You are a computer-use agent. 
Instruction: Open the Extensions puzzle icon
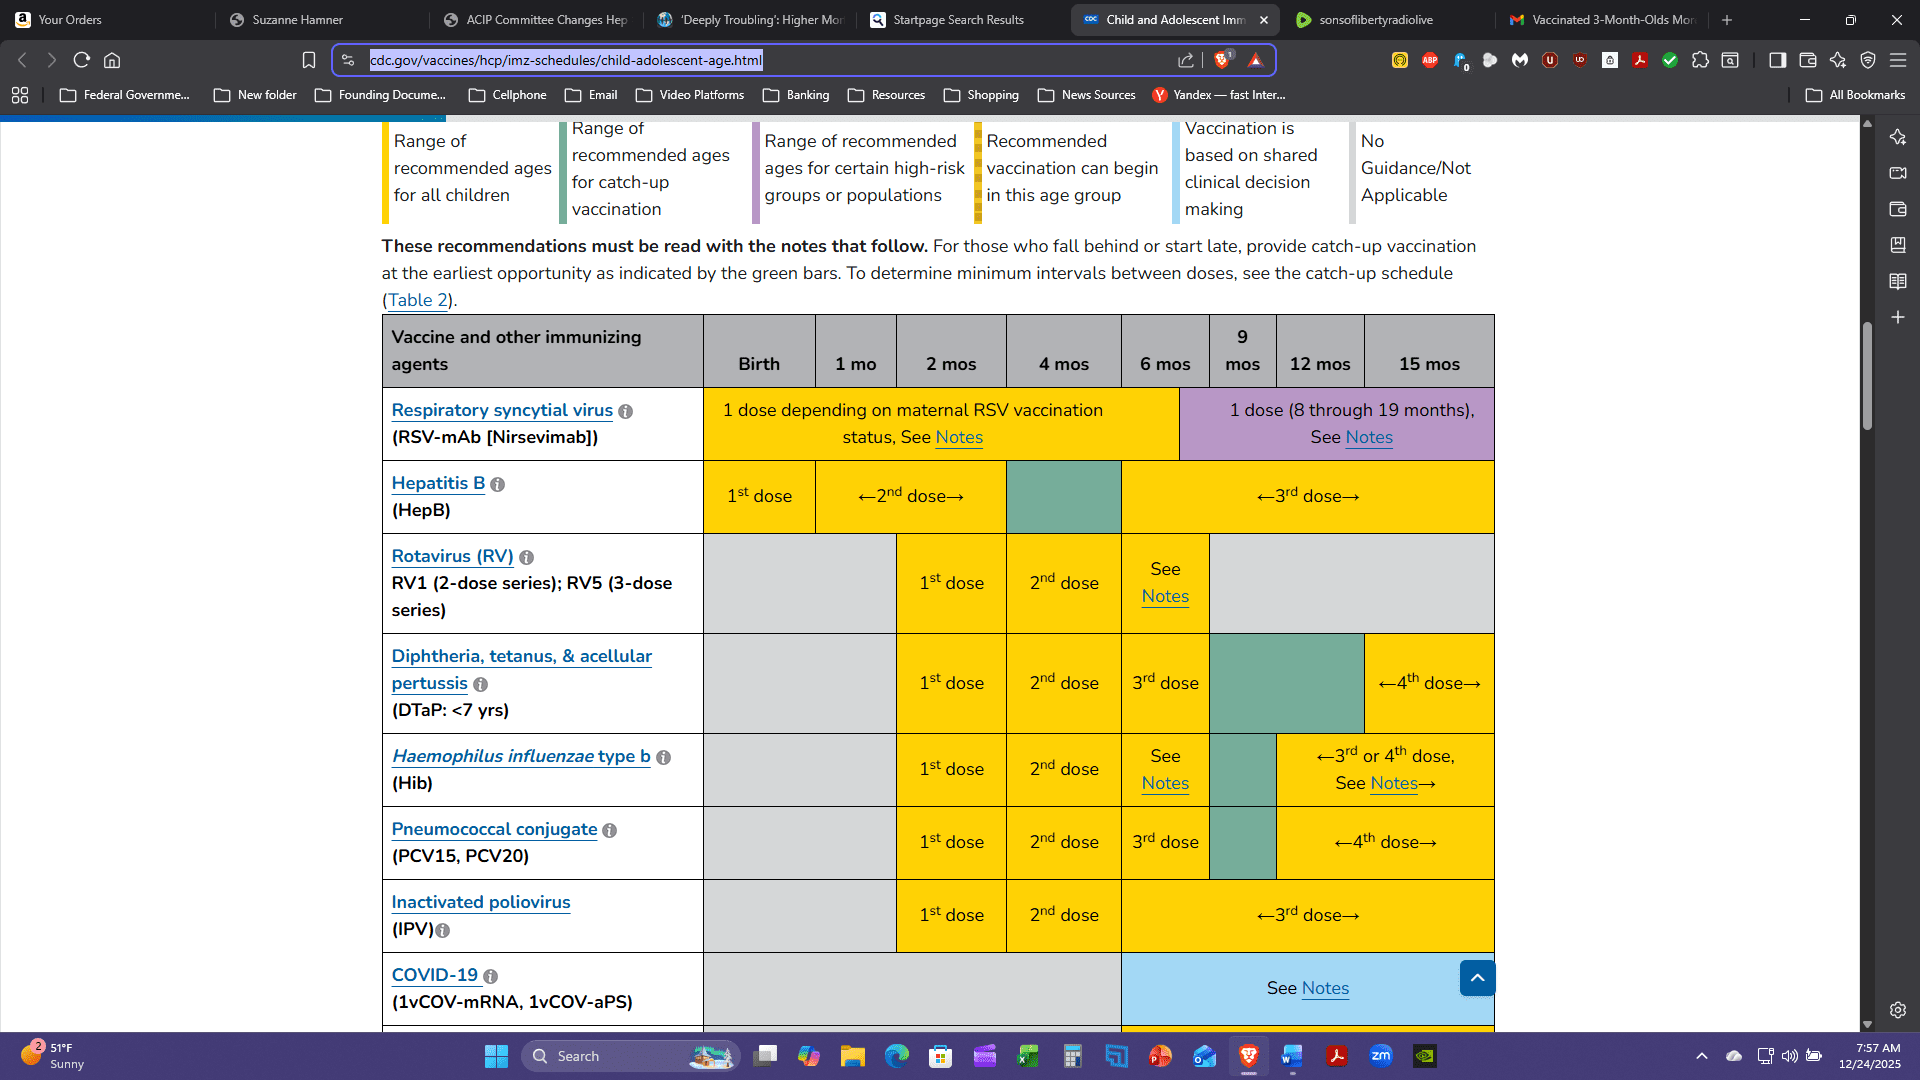(1700, 60)
